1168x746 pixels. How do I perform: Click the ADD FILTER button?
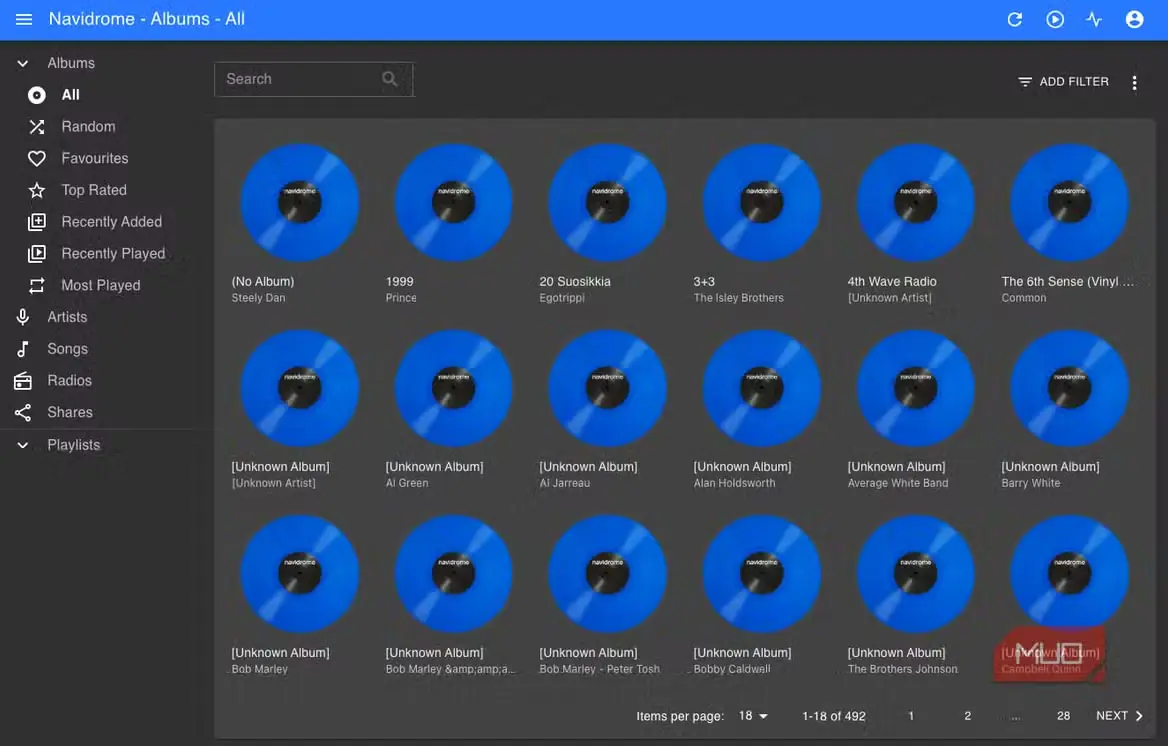[1063, 82]
